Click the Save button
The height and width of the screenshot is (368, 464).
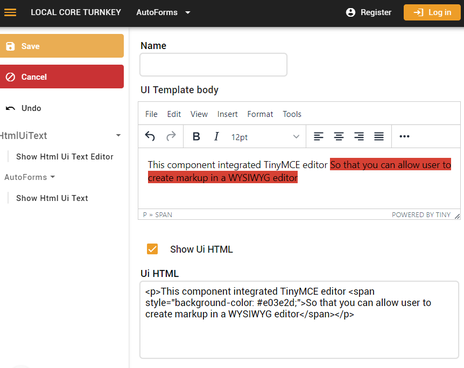(62, 46)
